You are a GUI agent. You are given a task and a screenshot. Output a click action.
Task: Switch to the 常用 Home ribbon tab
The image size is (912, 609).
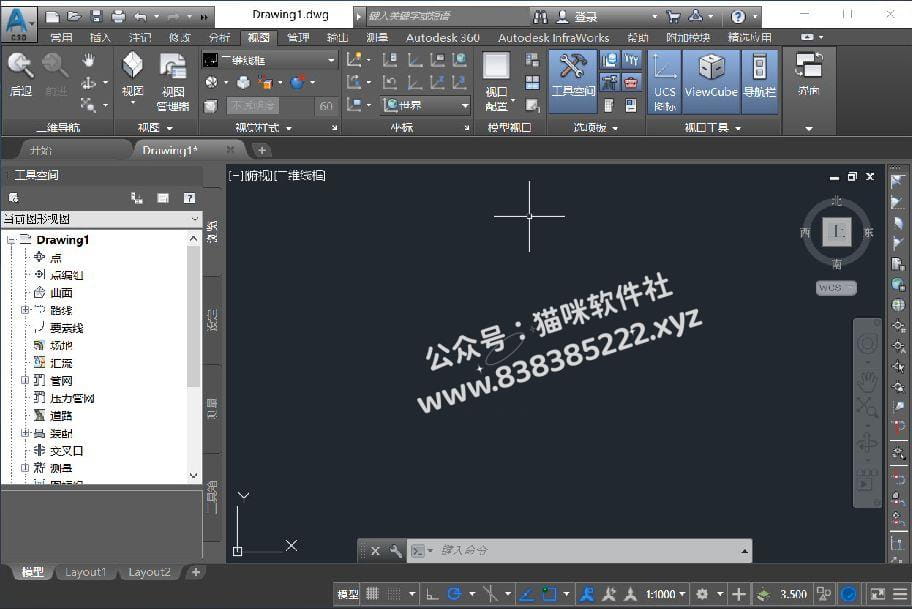click(x=62, y=38)
